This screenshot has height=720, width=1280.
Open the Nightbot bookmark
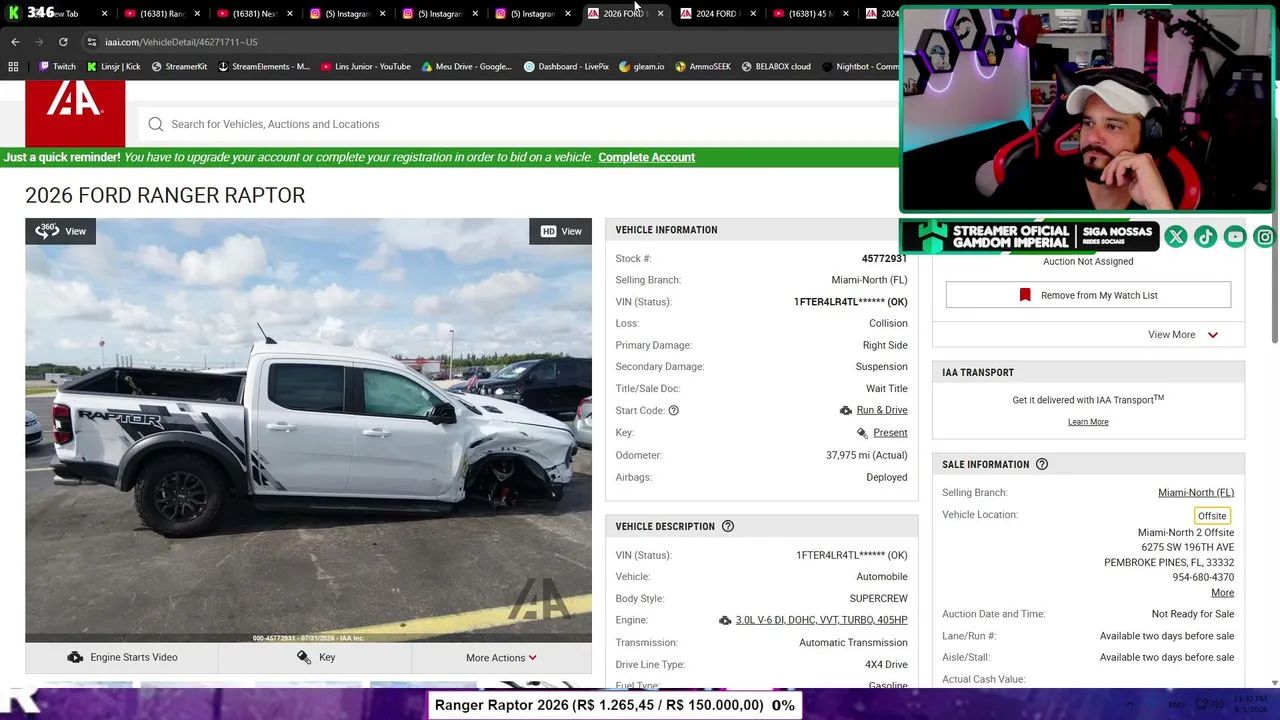860,67
